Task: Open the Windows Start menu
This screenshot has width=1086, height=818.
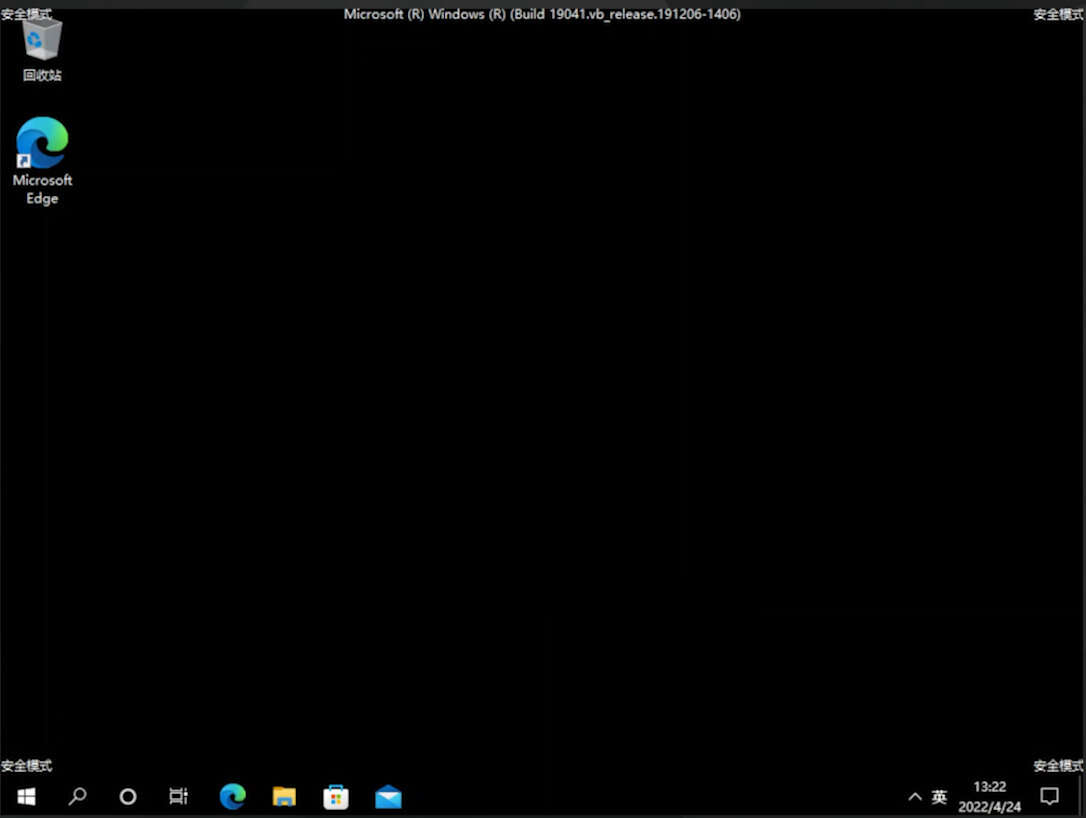Action: coord(26,797)
